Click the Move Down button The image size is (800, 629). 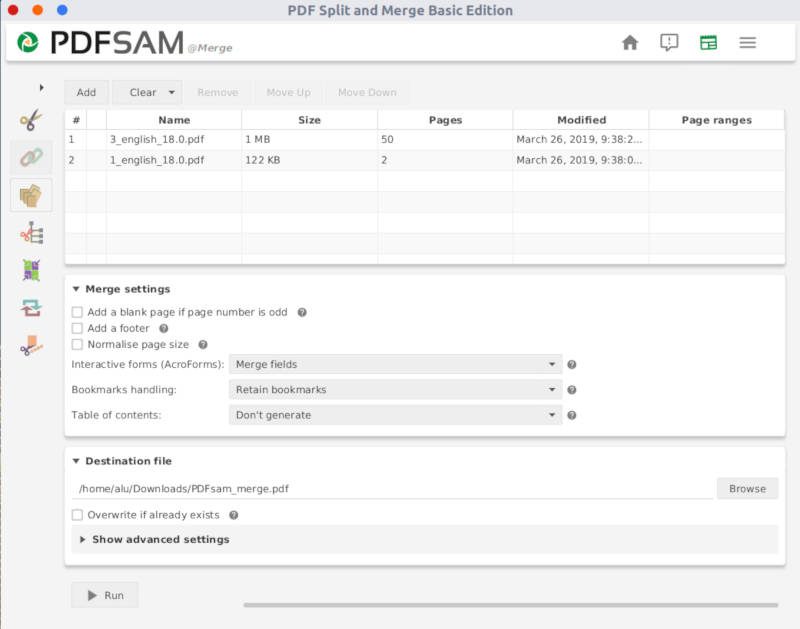coord(367,92)
